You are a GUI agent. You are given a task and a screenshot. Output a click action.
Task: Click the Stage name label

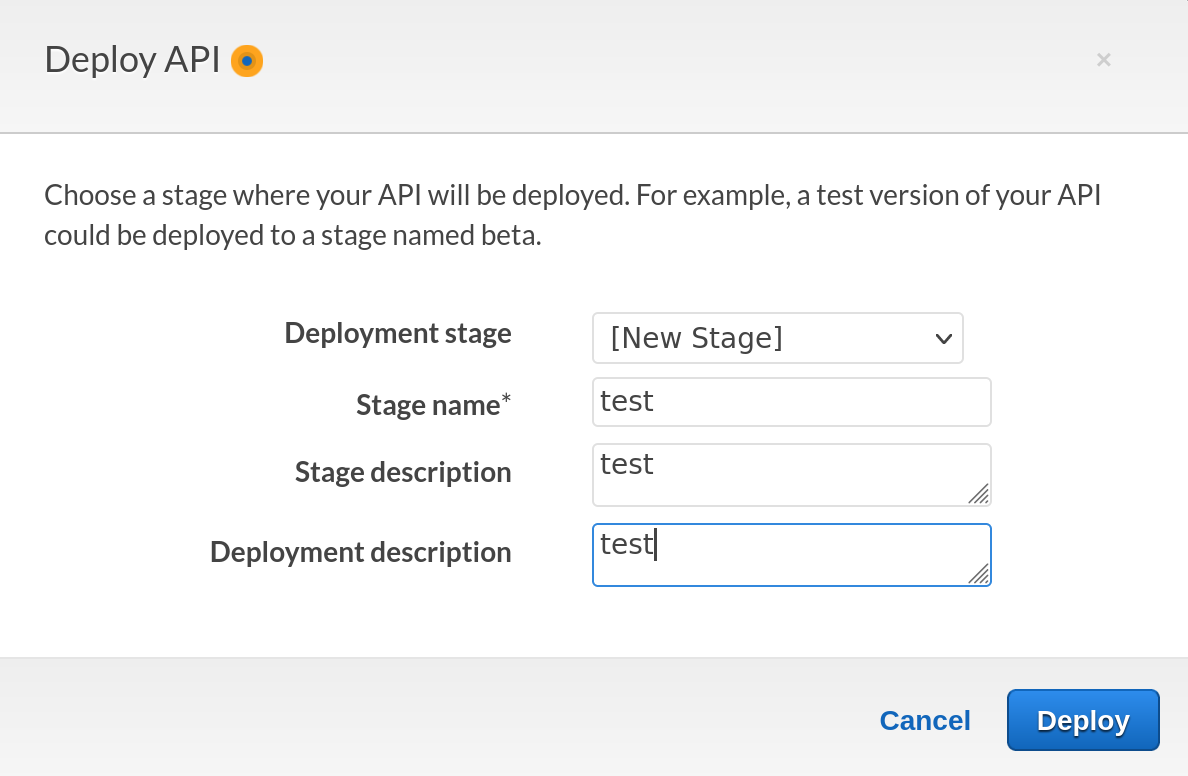point(428,405)
